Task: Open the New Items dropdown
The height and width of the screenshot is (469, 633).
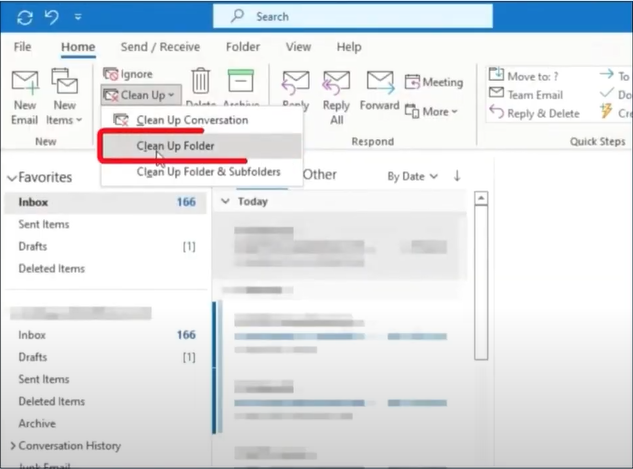Action: [x=64, y=97]
